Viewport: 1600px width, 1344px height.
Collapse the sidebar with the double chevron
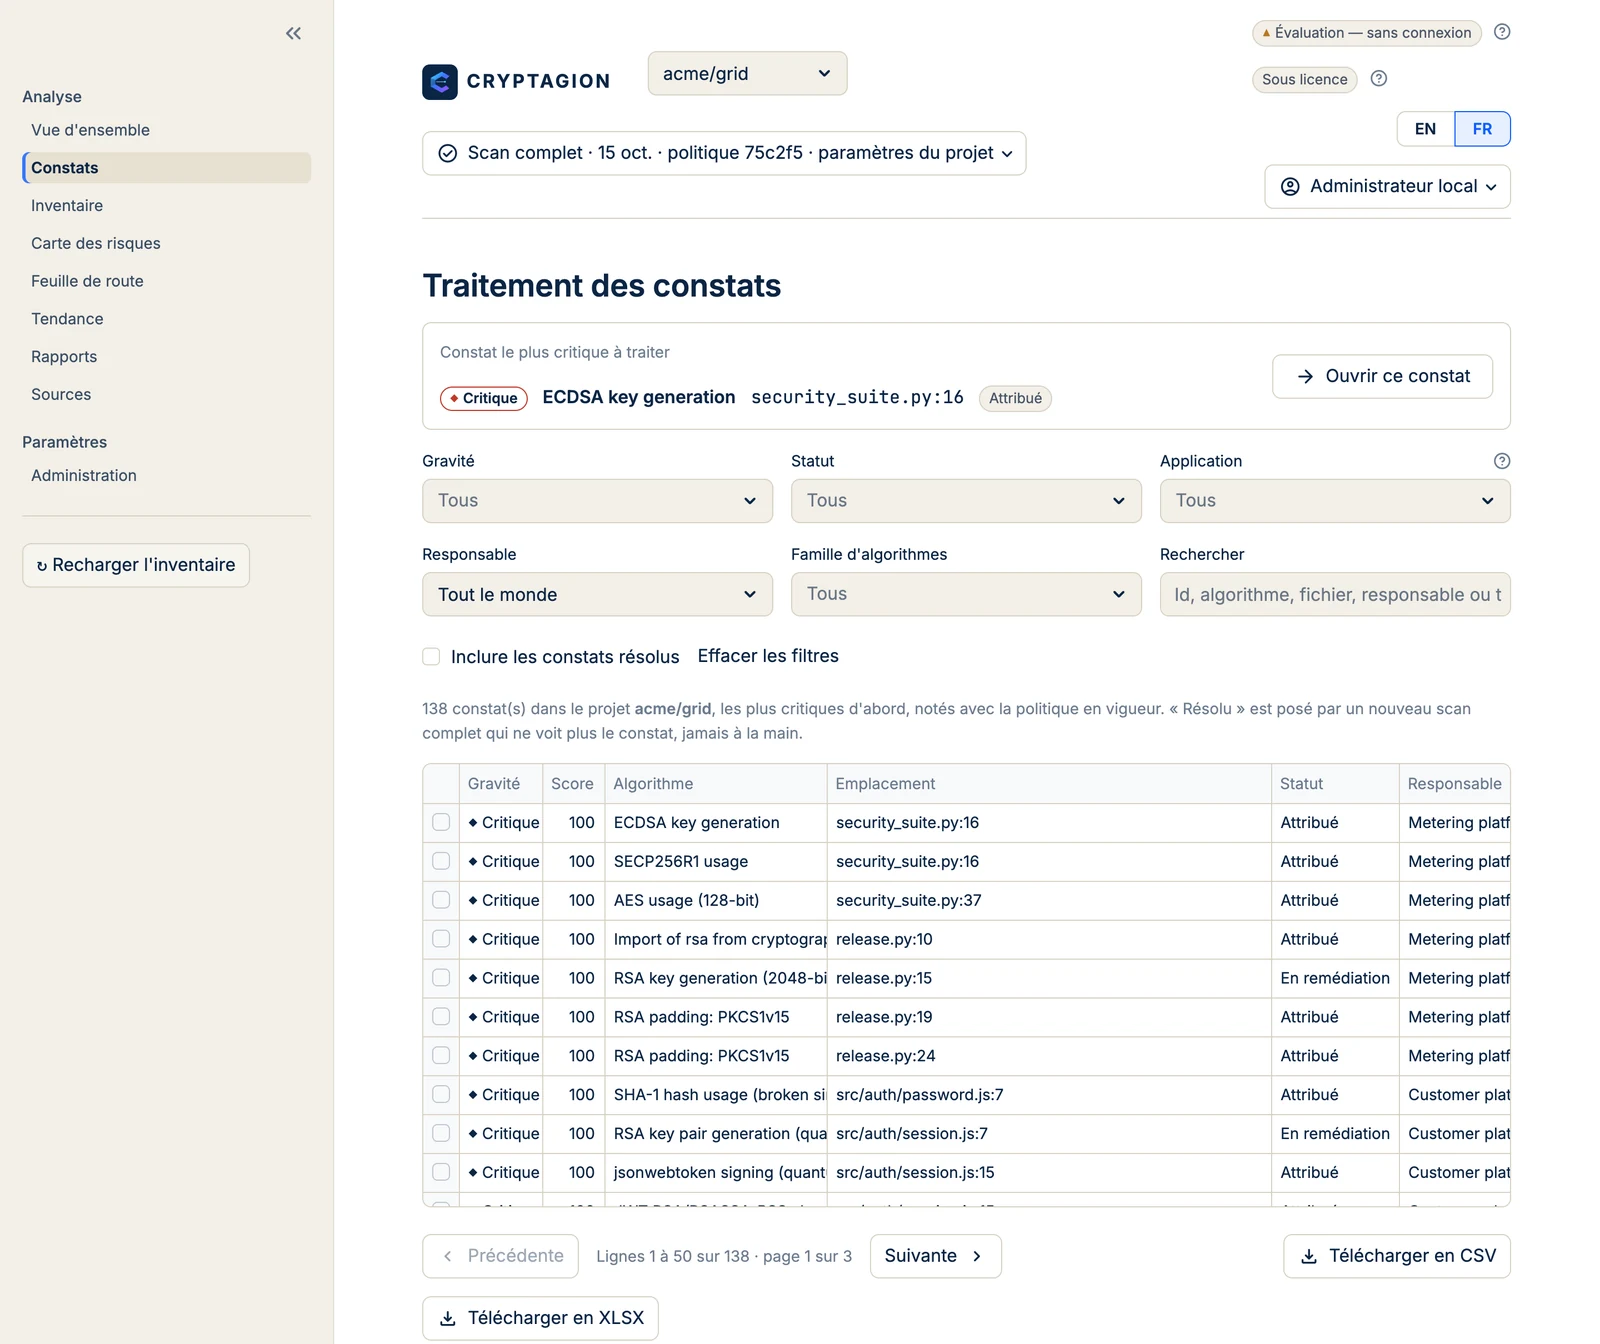[293, 33]
